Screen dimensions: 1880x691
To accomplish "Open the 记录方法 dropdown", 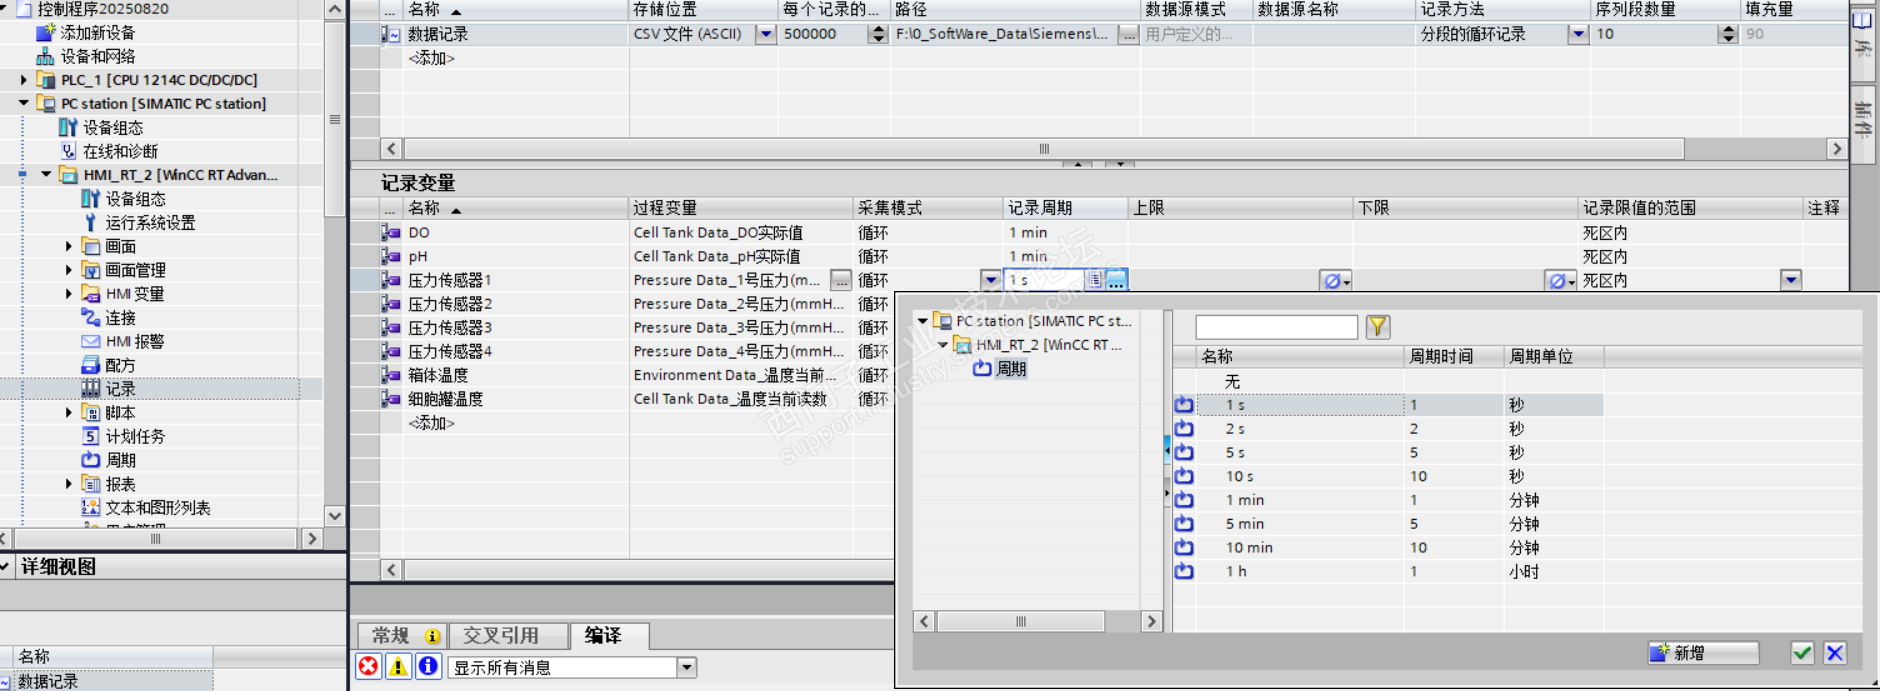I will click(x=1579, y=34).
